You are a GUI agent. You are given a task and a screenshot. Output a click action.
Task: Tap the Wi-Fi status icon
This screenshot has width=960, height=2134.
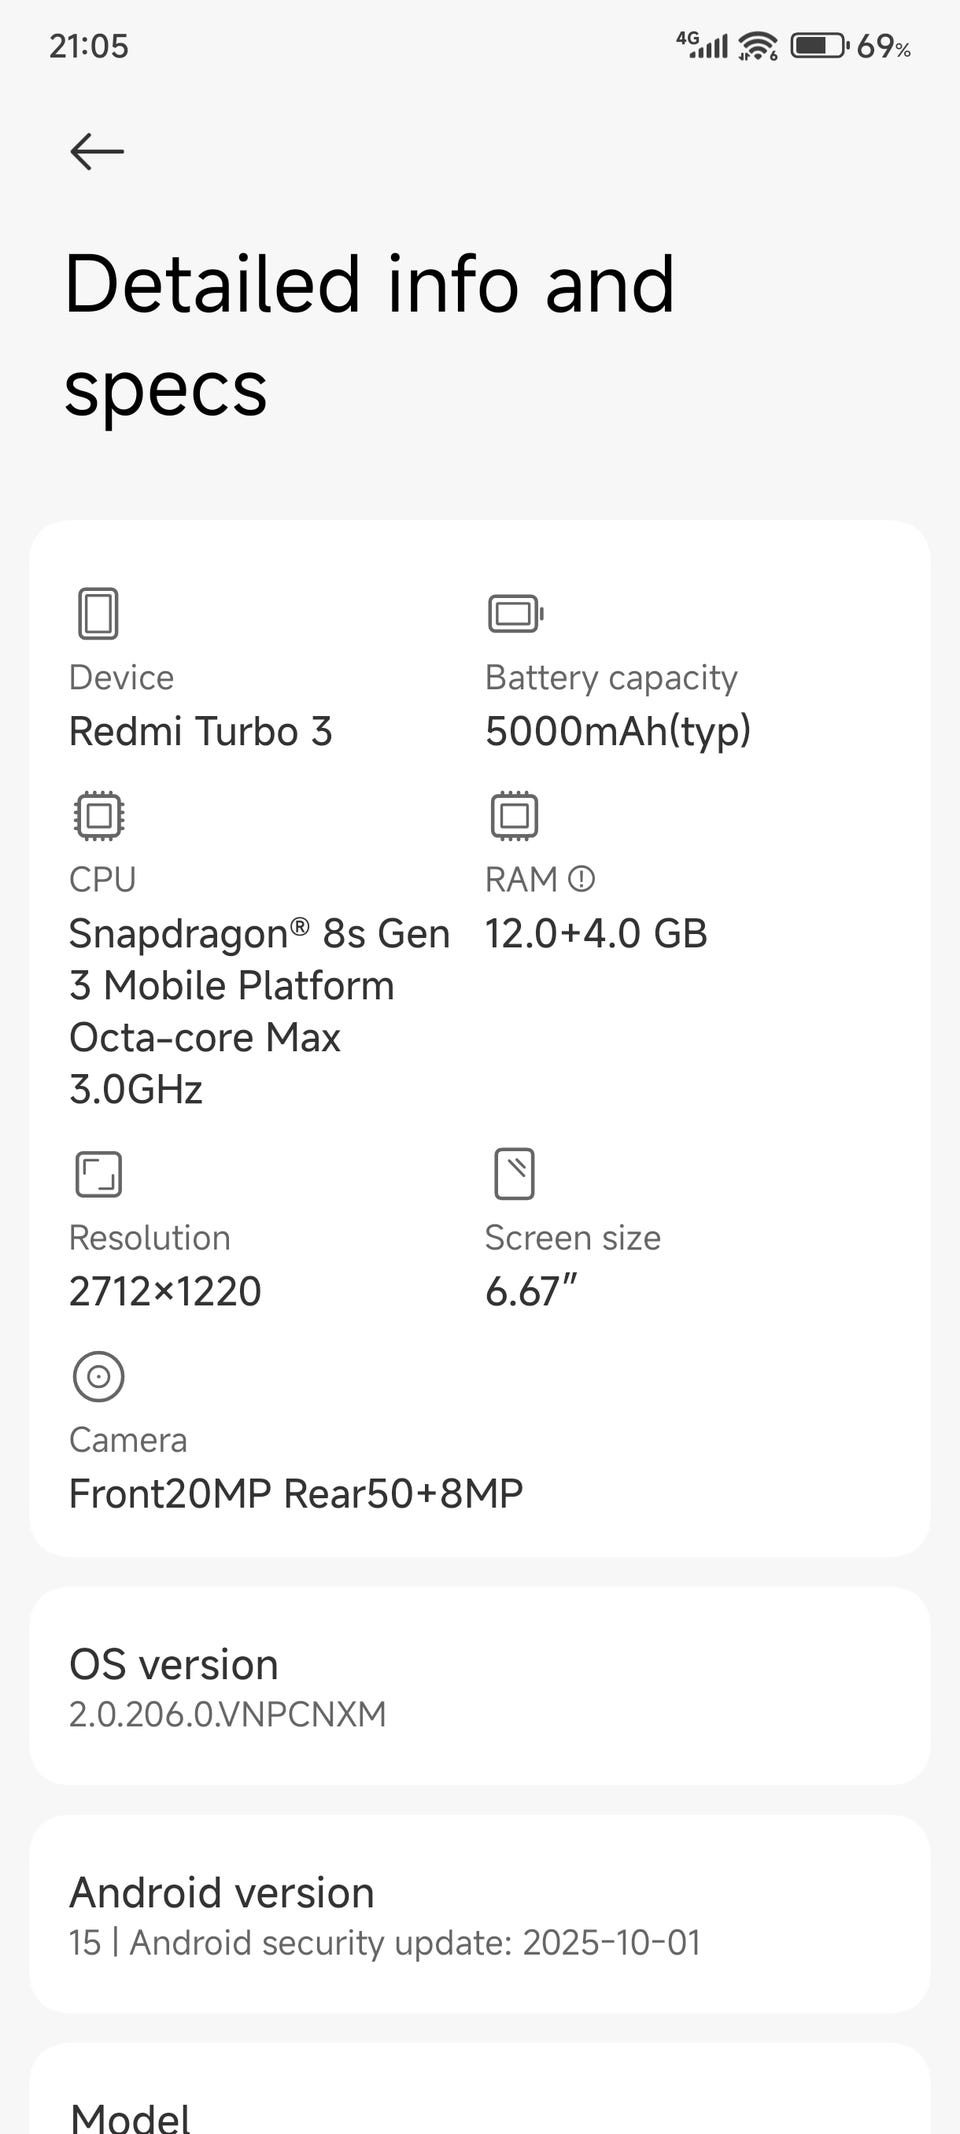(758, 46)
